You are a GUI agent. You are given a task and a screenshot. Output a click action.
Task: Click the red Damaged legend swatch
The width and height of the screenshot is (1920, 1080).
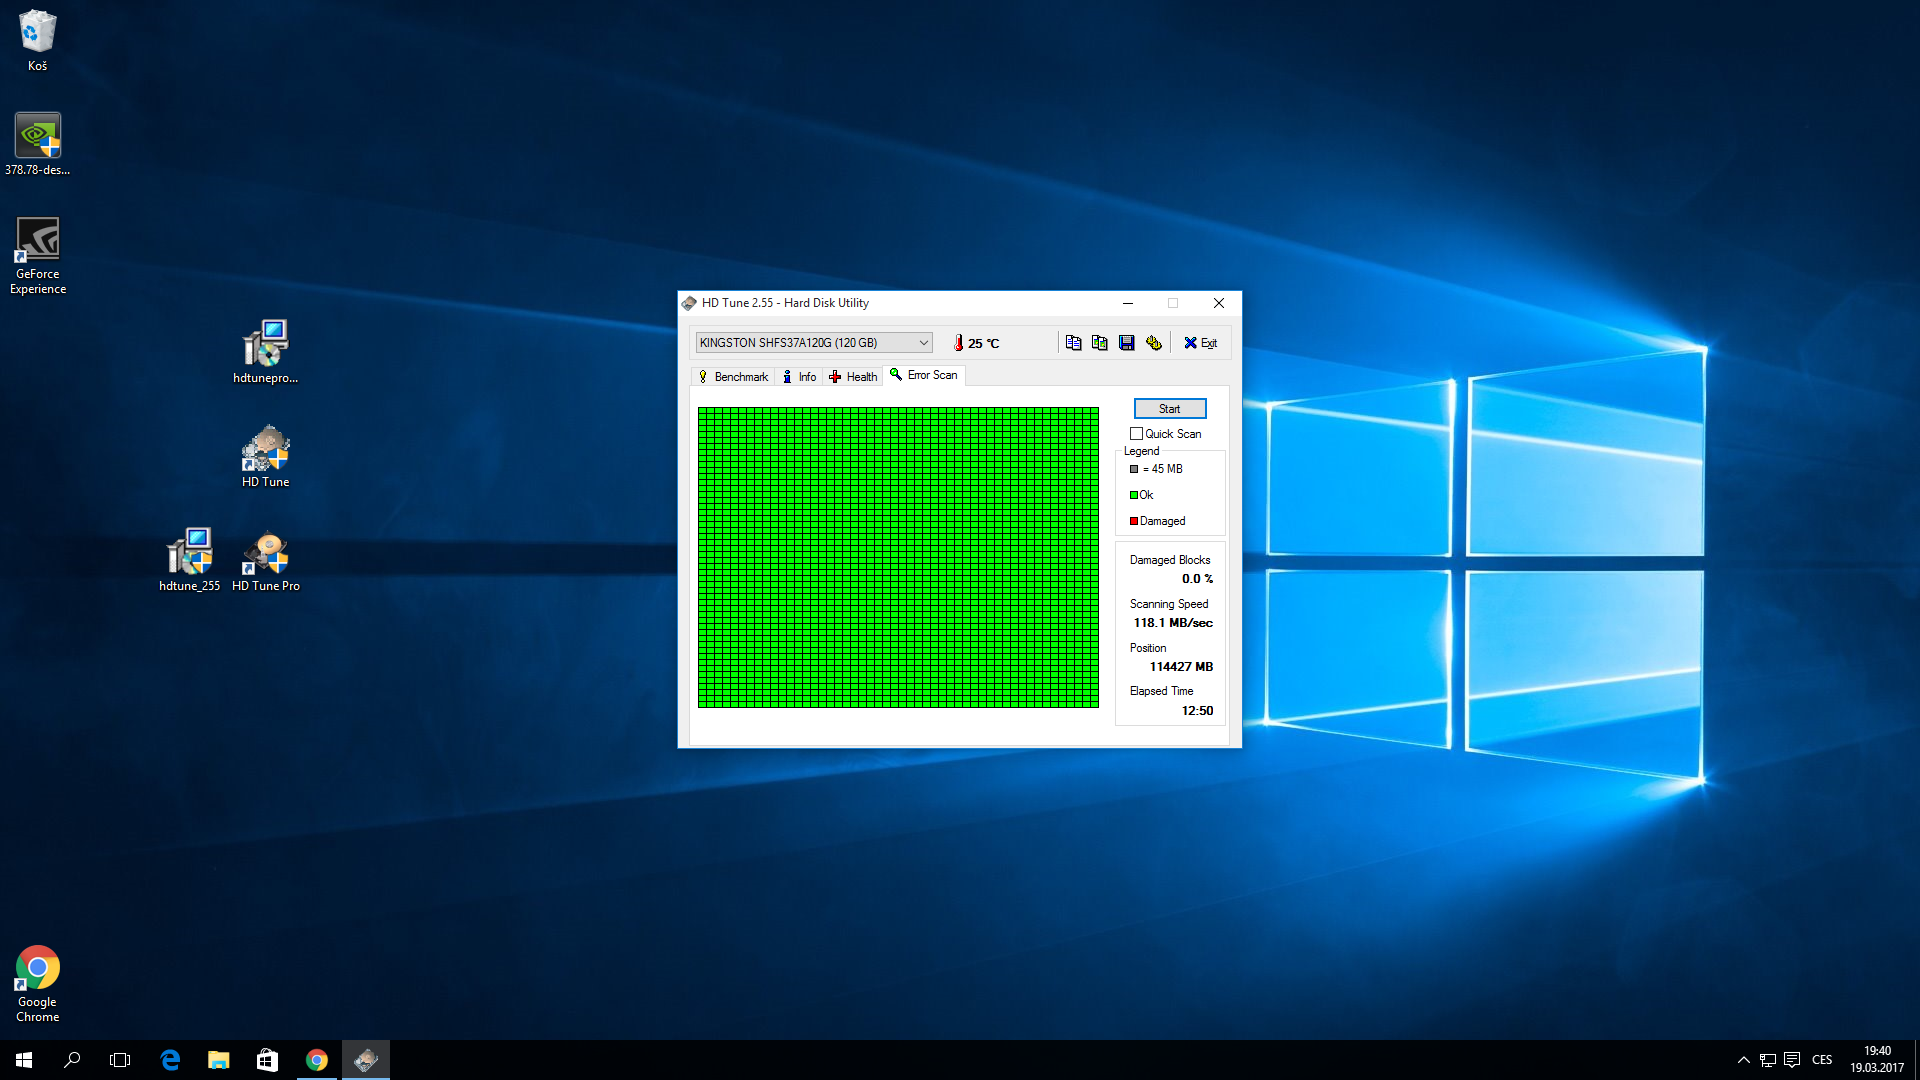pos(1134,521)
